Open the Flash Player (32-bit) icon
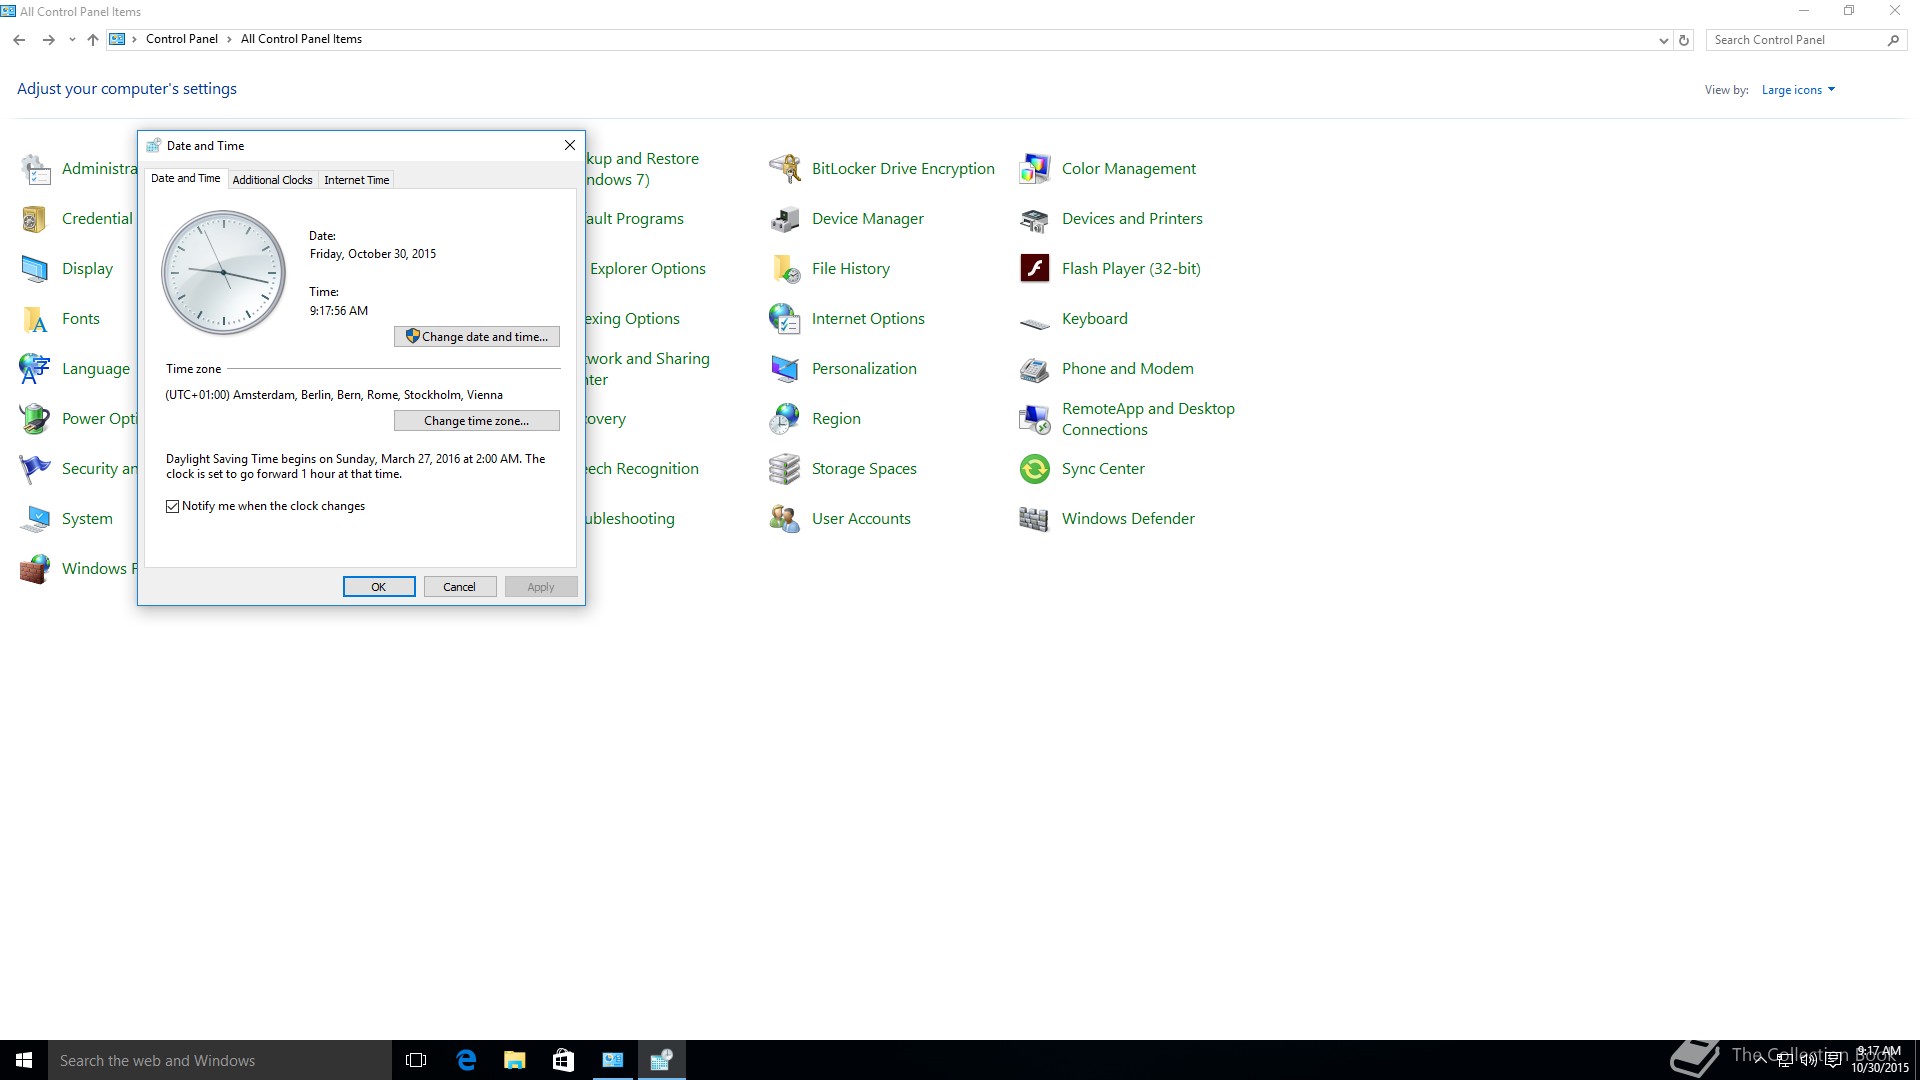 (x=1034, y=268)
